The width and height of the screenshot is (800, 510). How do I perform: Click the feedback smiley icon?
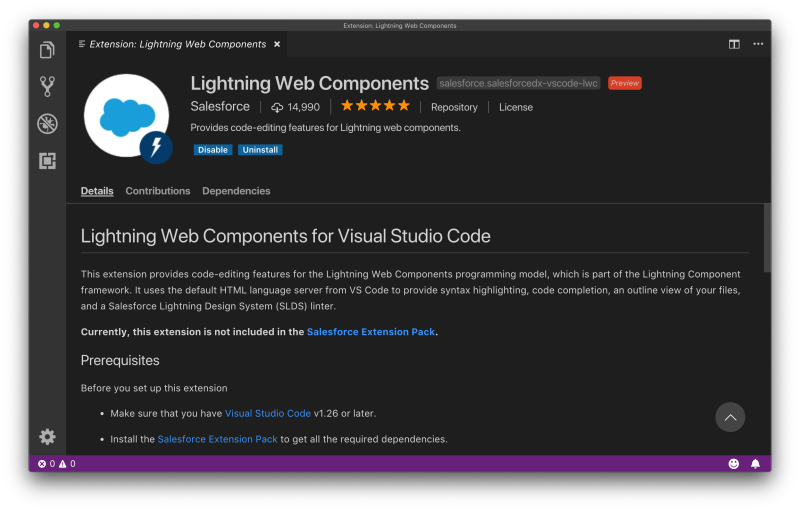click(734, 464)
